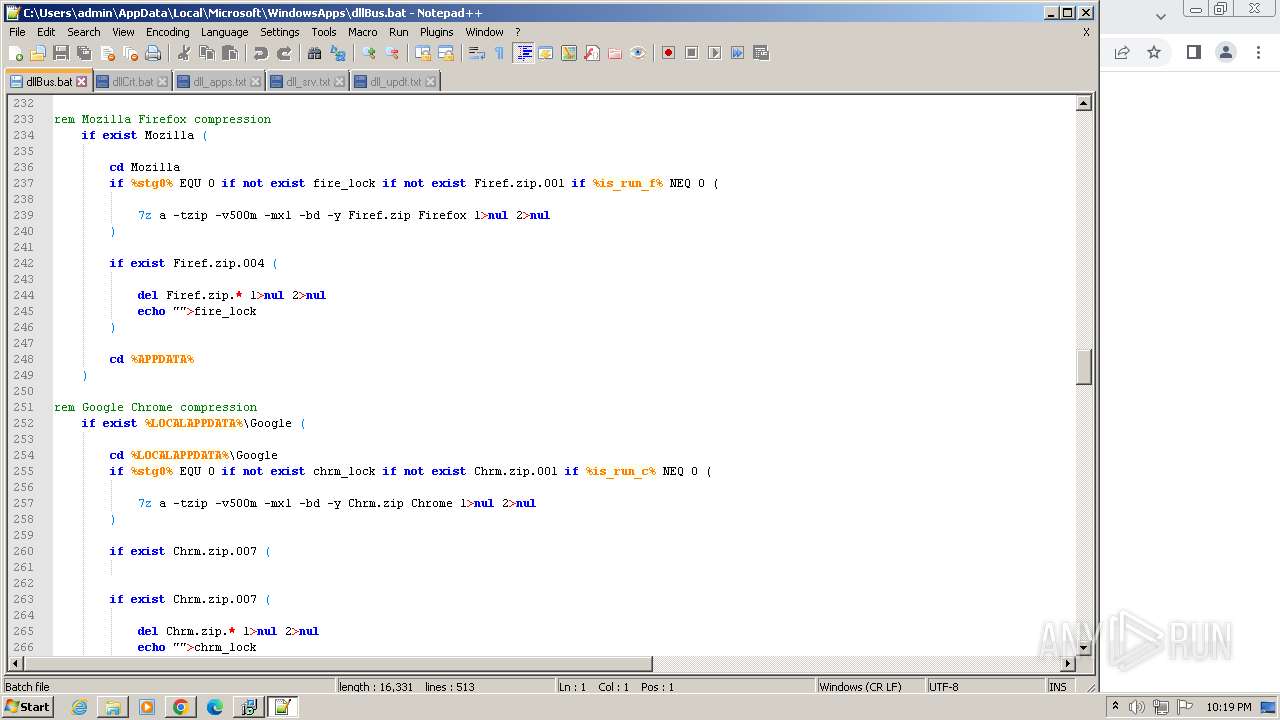Click the Close document toolbar icon
The height and width of the screenshot is (720, 1280).
pos(107,53)
